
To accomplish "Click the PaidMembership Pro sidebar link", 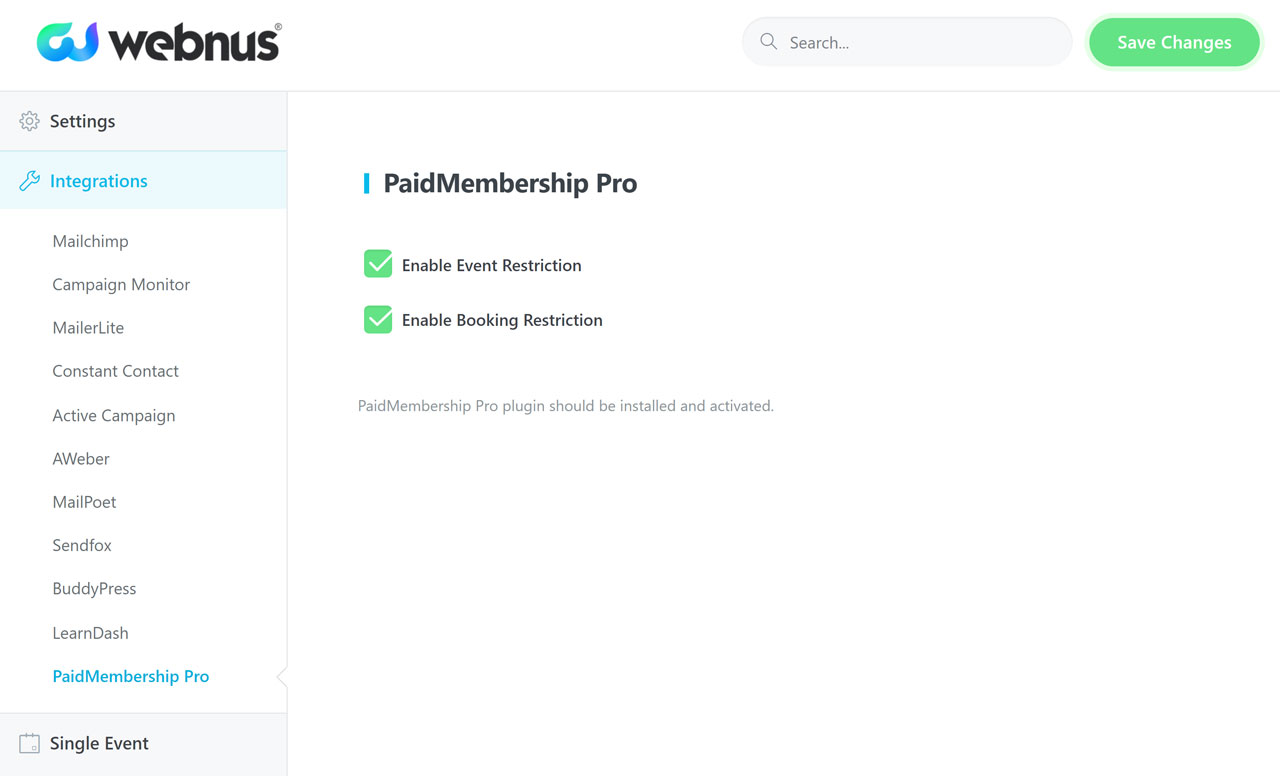I will (x=131, y=676).
